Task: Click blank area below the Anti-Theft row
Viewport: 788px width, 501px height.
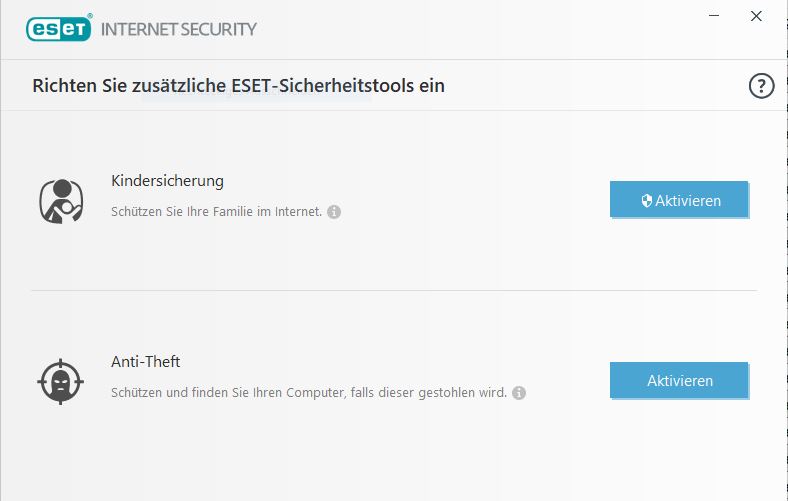Action: coord(394,455)
